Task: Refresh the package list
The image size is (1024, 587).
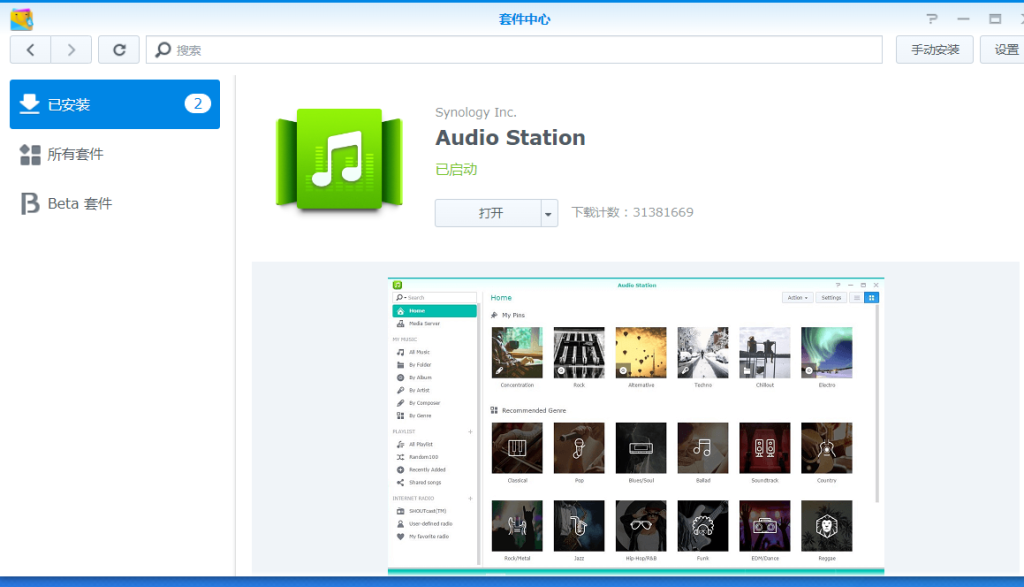Action: point(119,50)
